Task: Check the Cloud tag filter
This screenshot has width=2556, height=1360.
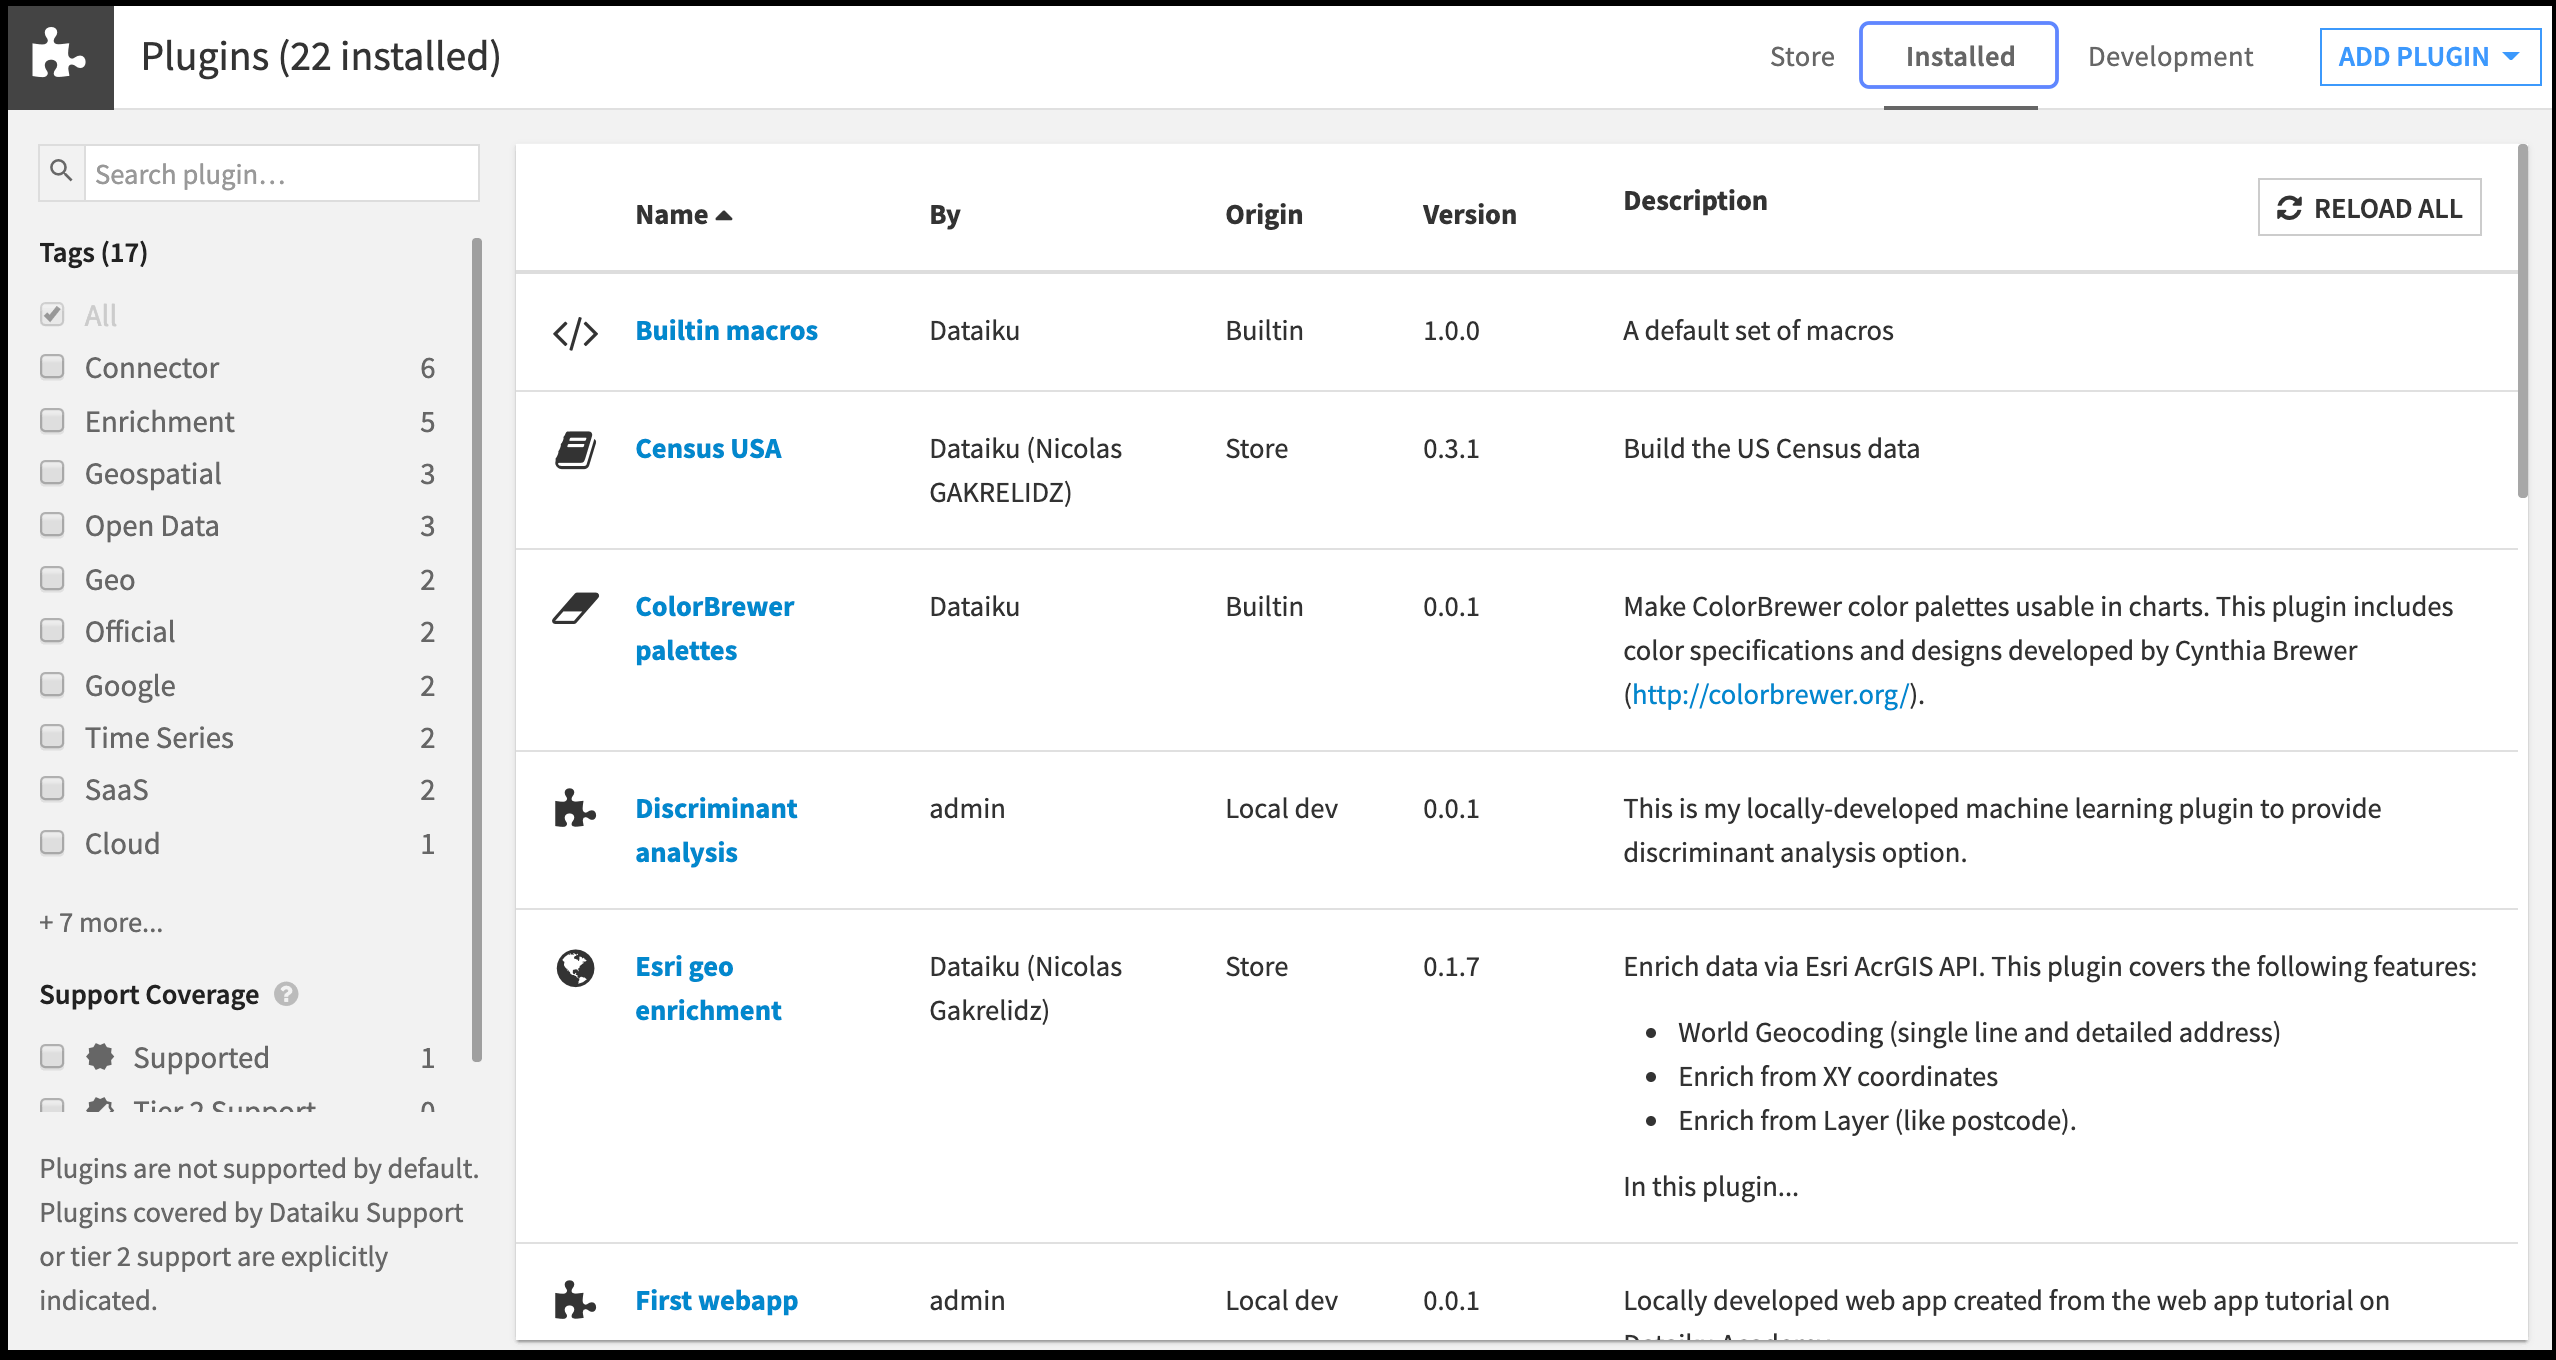Action: [x=52, y=842]
